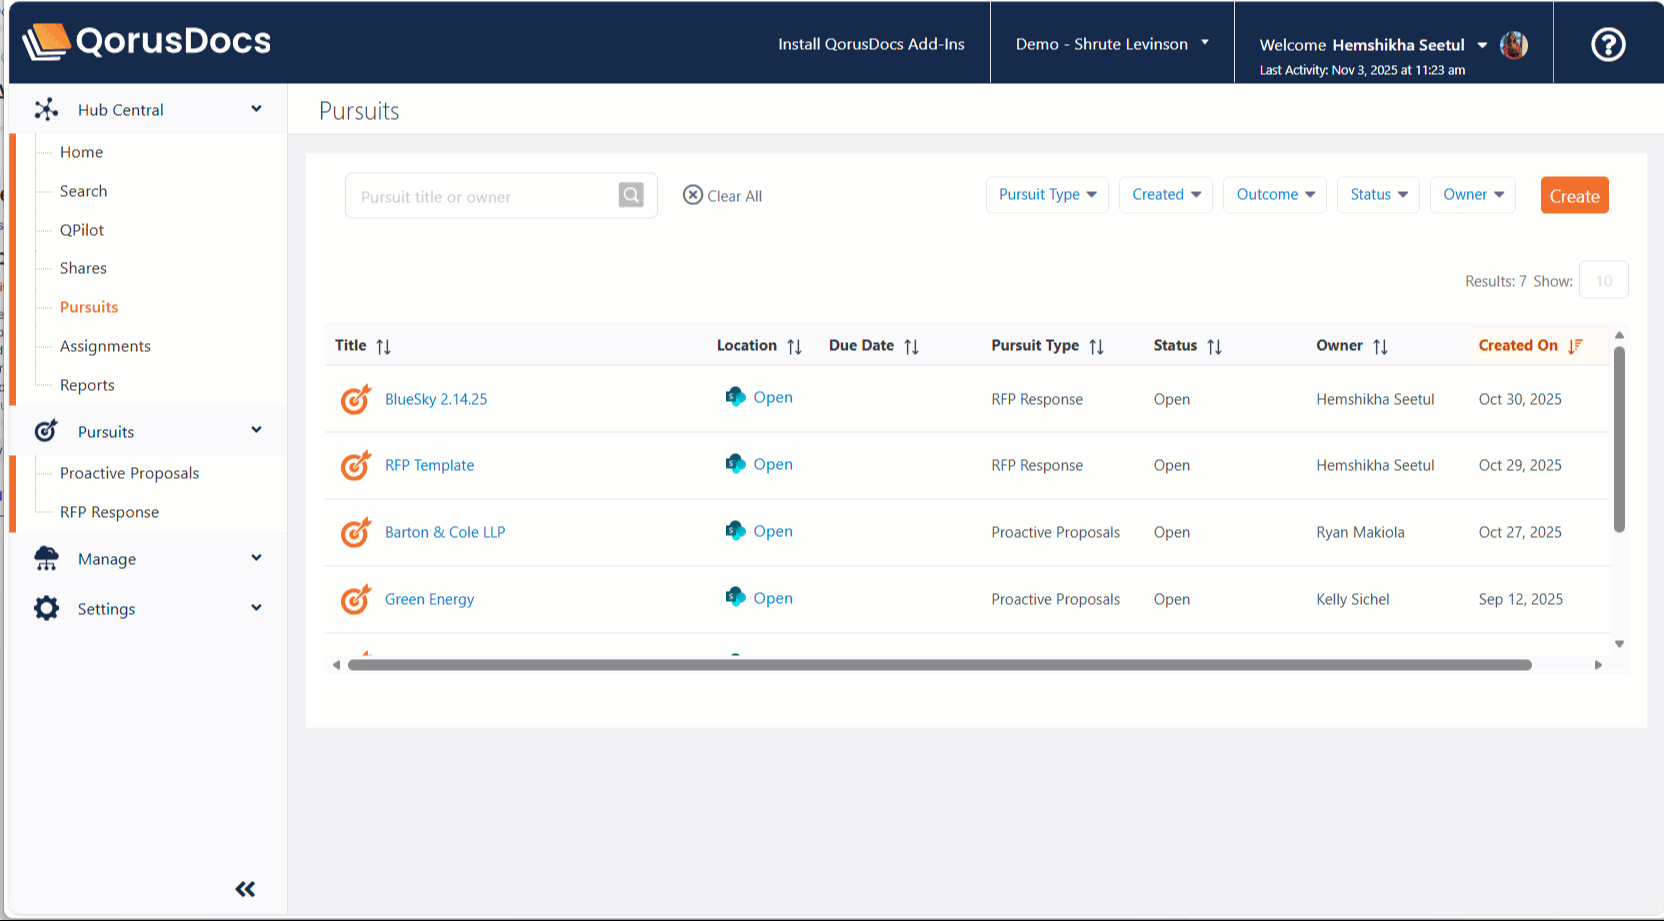Screen dimensions: 1664x921
Task: Click the Clear All filters button
Action: pyautogui.click(x=722, y=196)
